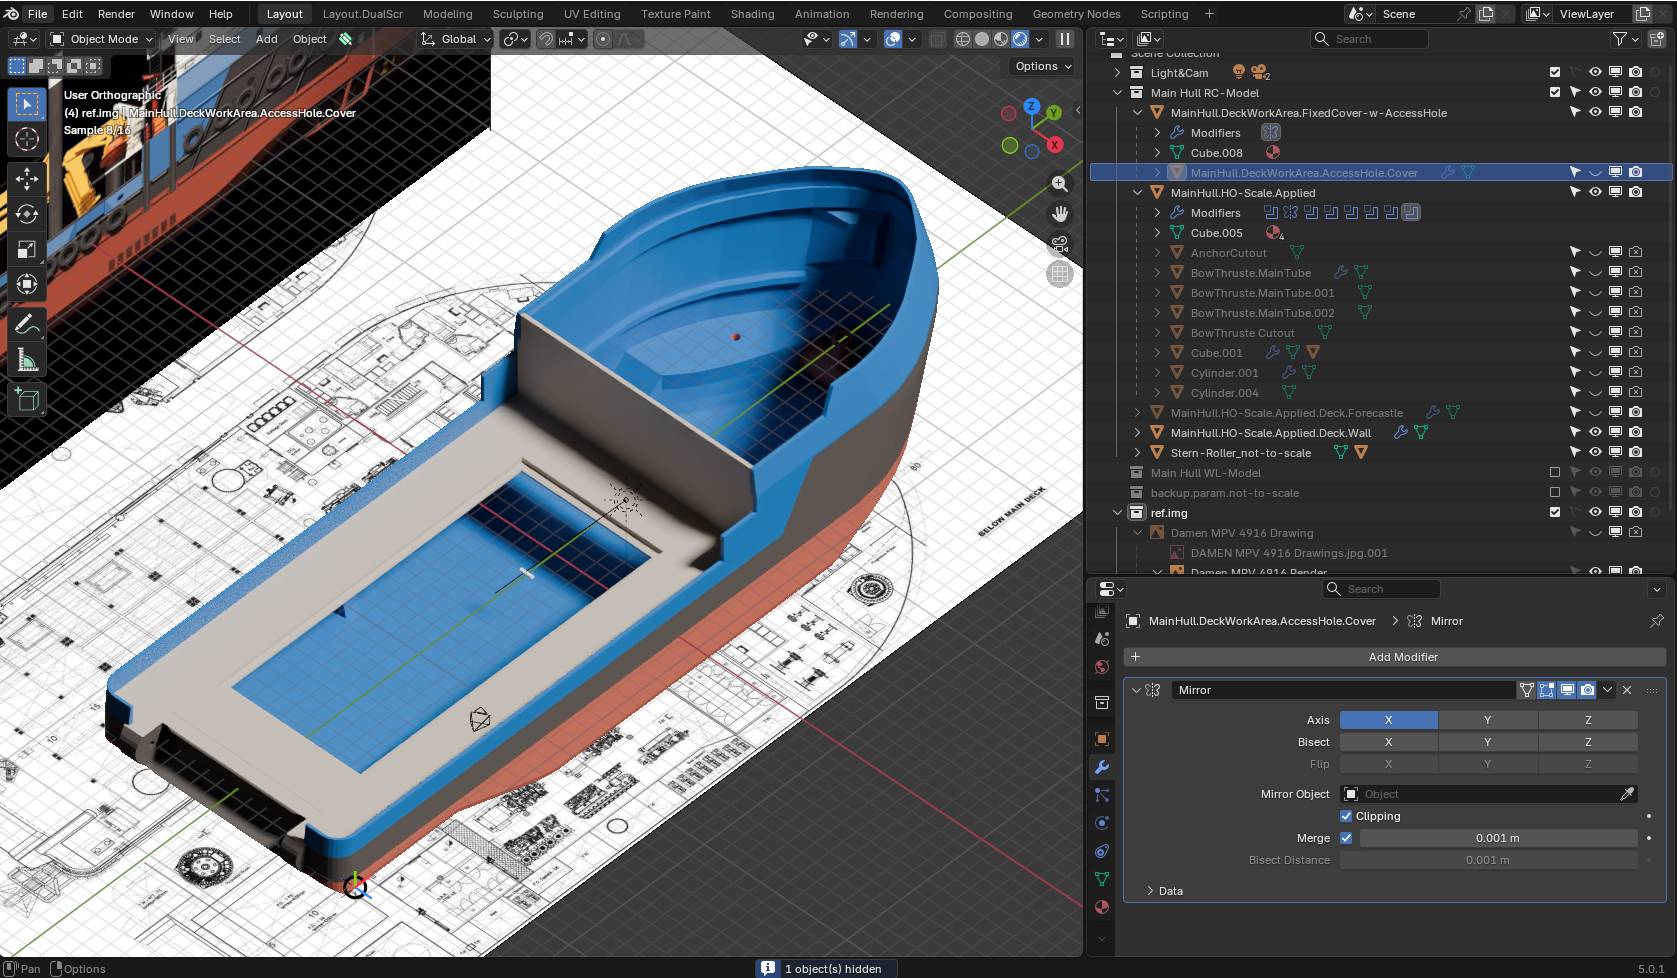Screen dimensions: 1677x978
Task: Open the Modifiers wrench properties tab
Action: [1102, 767]
